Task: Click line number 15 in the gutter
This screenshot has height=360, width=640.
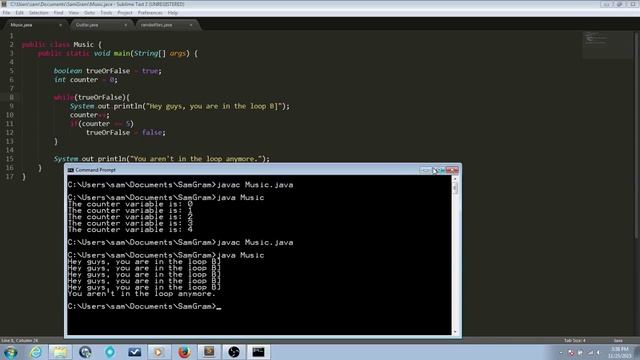Action: [10, 159]
